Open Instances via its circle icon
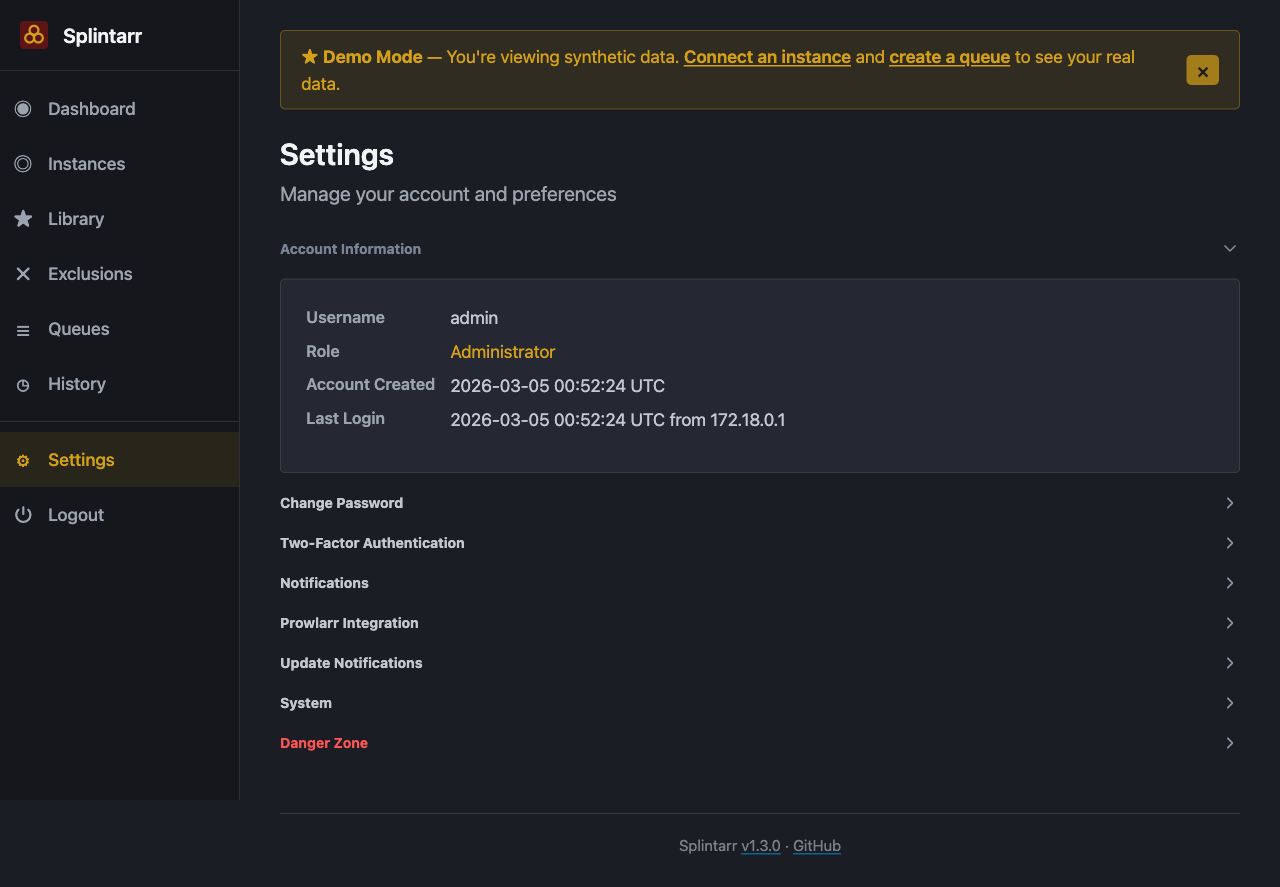The image size is (1280, 887). pyautogui.click(x=23, y=164)
